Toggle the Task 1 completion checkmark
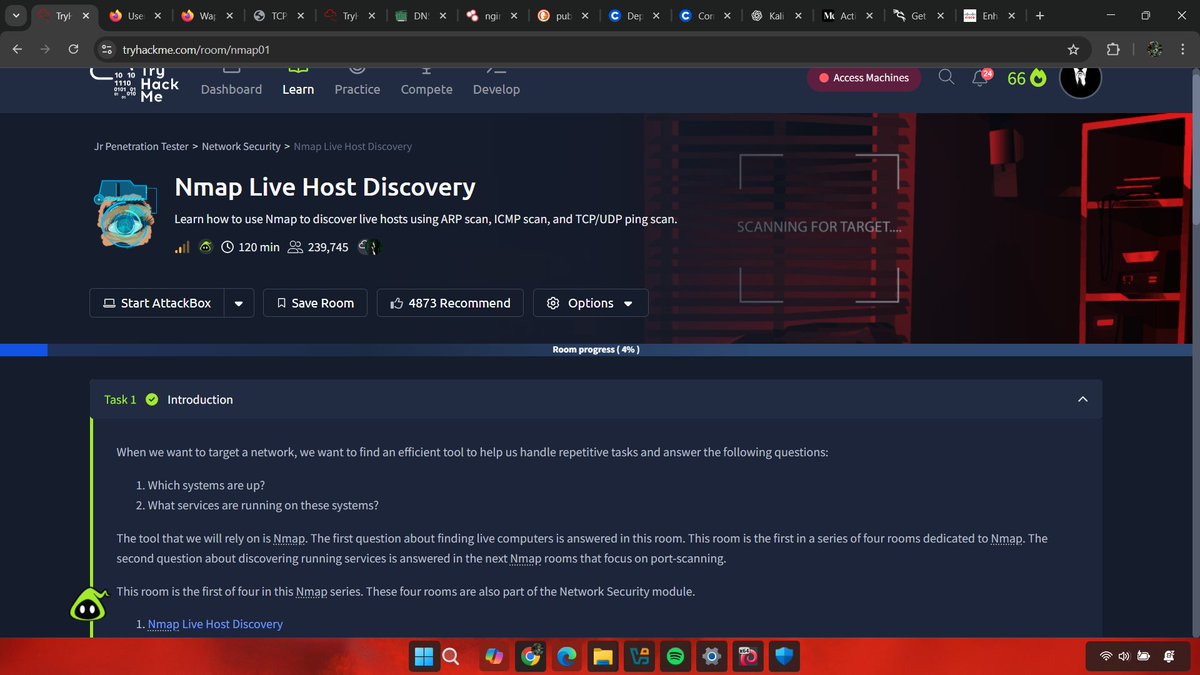Image resolution: width=1200 pixels, height=675 pixels. tap(150, 398)
